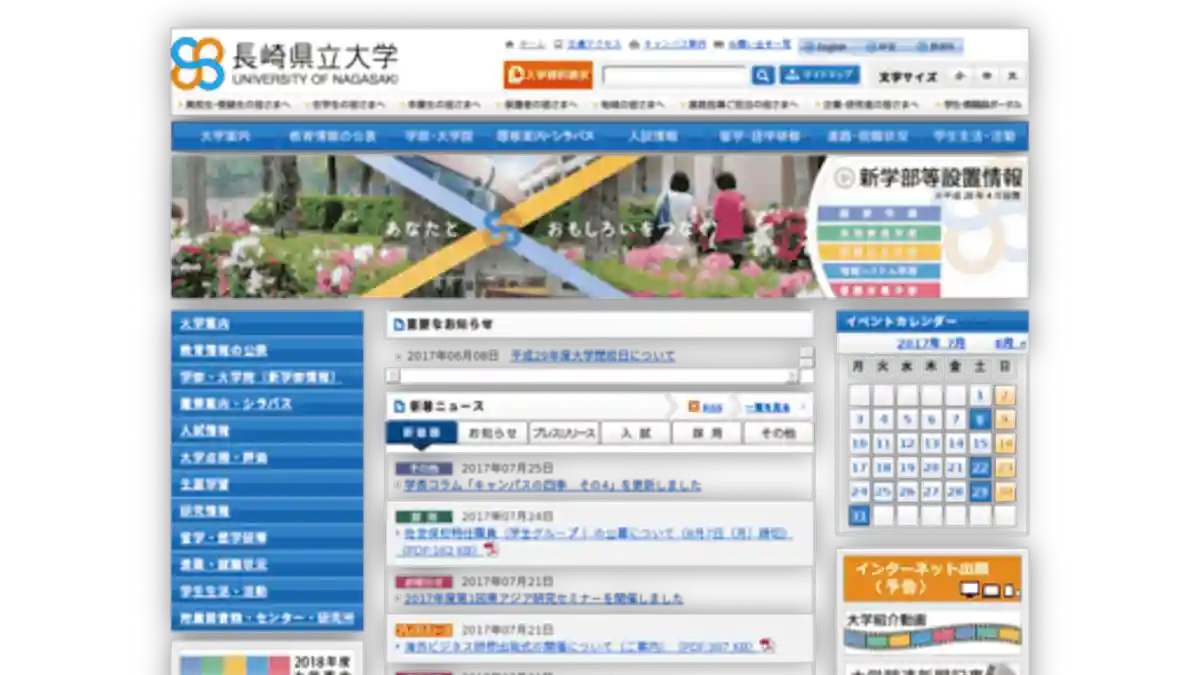The image size is (1200, 675).
Task: Click the search magnifier icon
Action: coord(763,74)
